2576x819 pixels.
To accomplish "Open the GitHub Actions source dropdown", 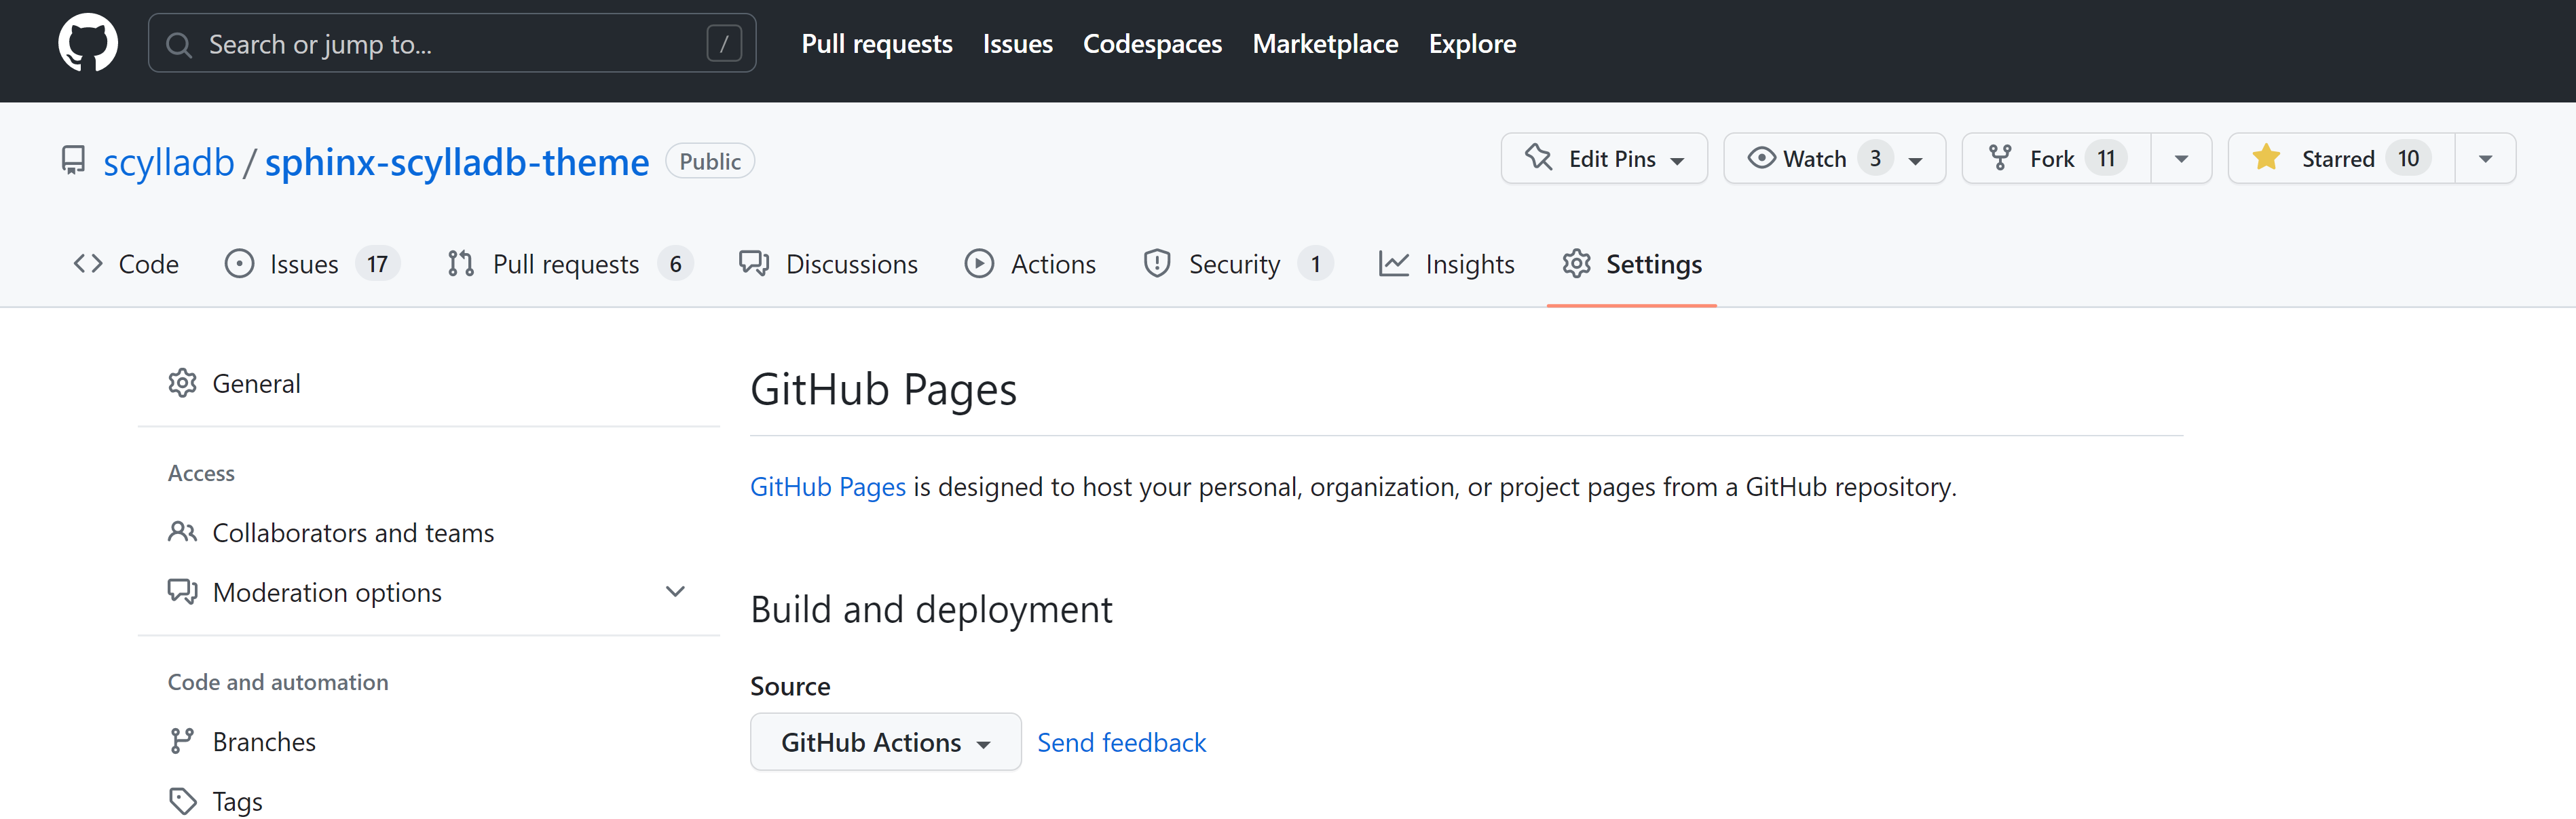I will [x=885, y=741].
